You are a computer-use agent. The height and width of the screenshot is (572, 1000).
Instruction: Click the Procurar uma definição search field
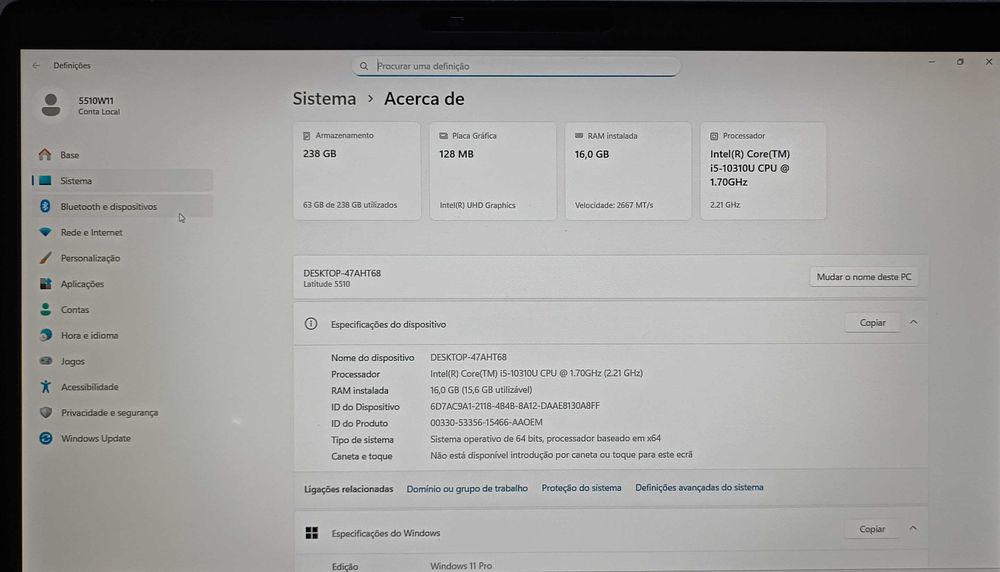[516, 66]
